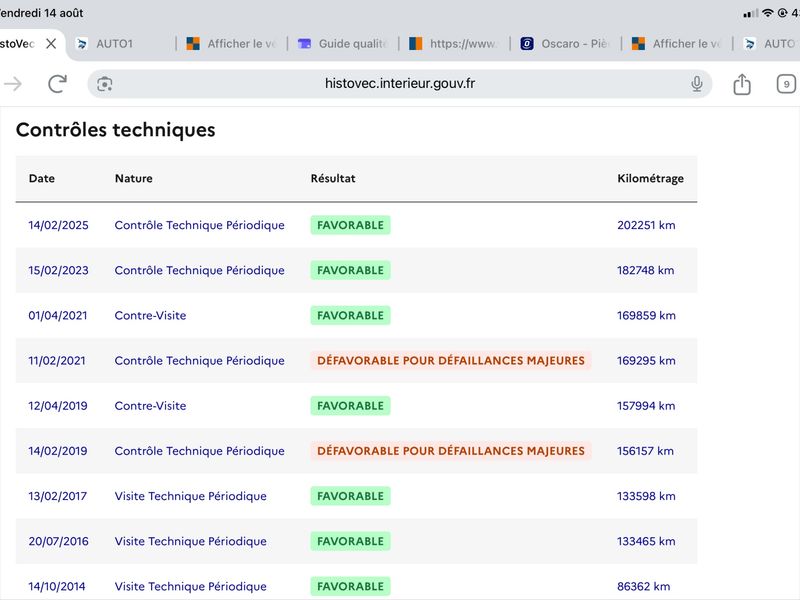
Task: Open the share sheet icon
Action: [x=742, y=84]
